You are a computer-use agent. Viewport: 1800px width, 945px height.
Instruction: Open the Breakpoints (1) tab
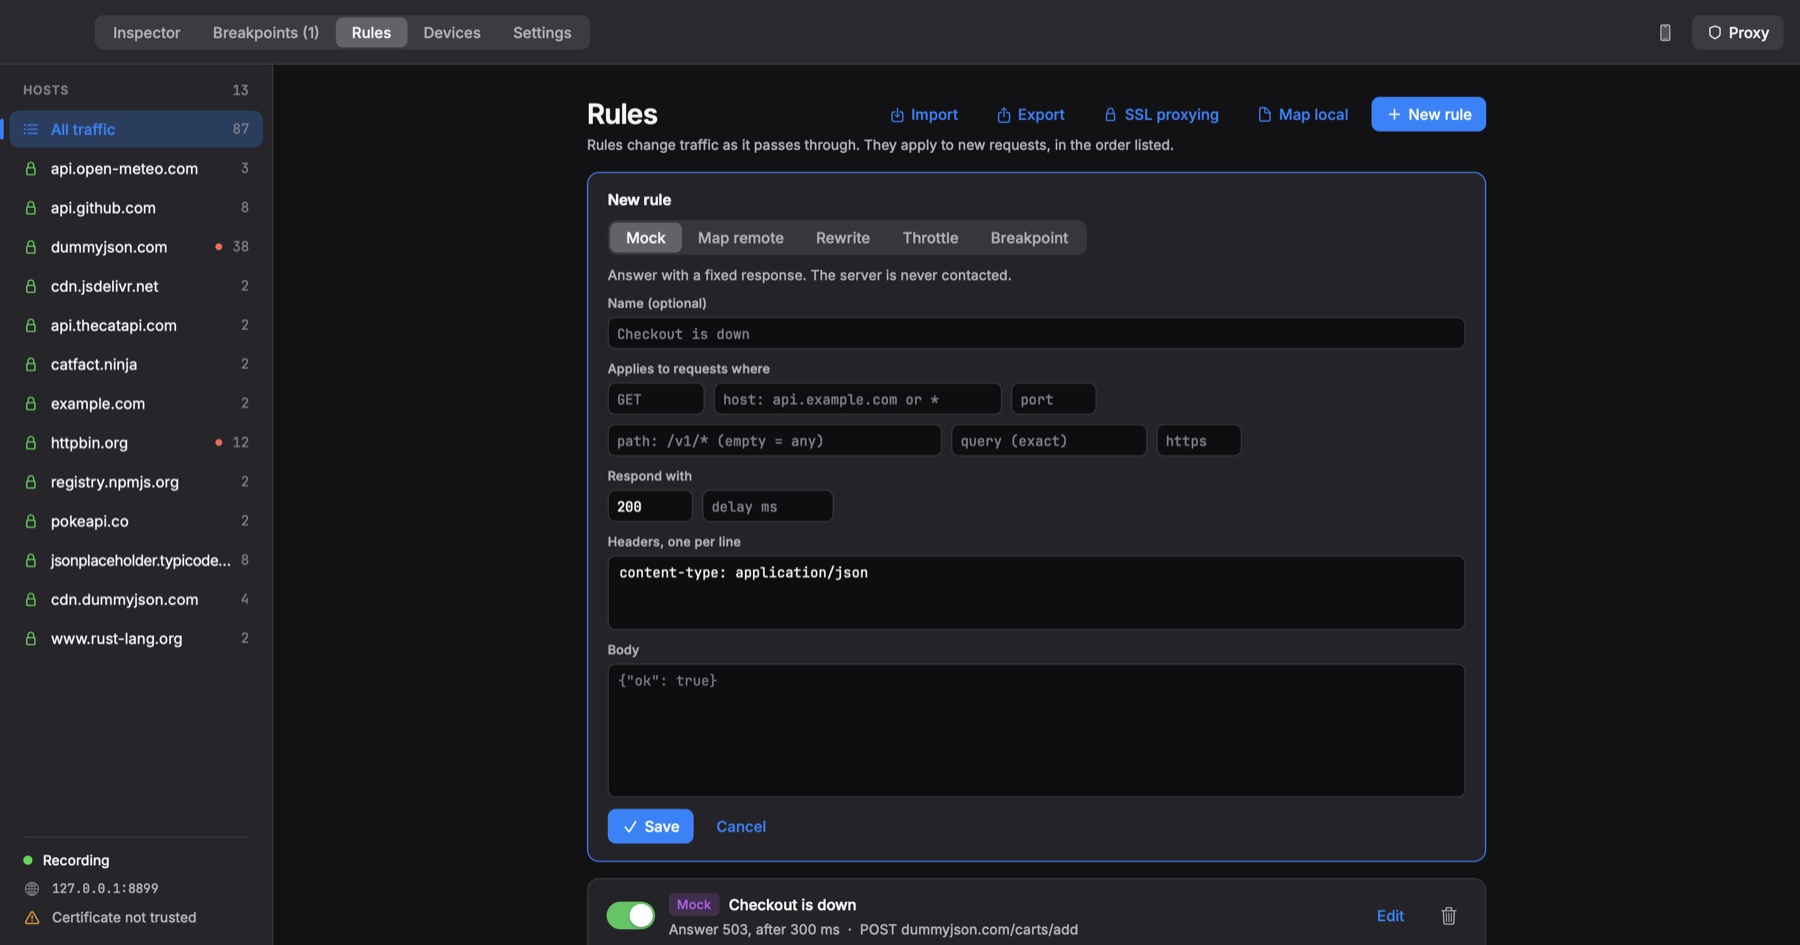[266, 33]
